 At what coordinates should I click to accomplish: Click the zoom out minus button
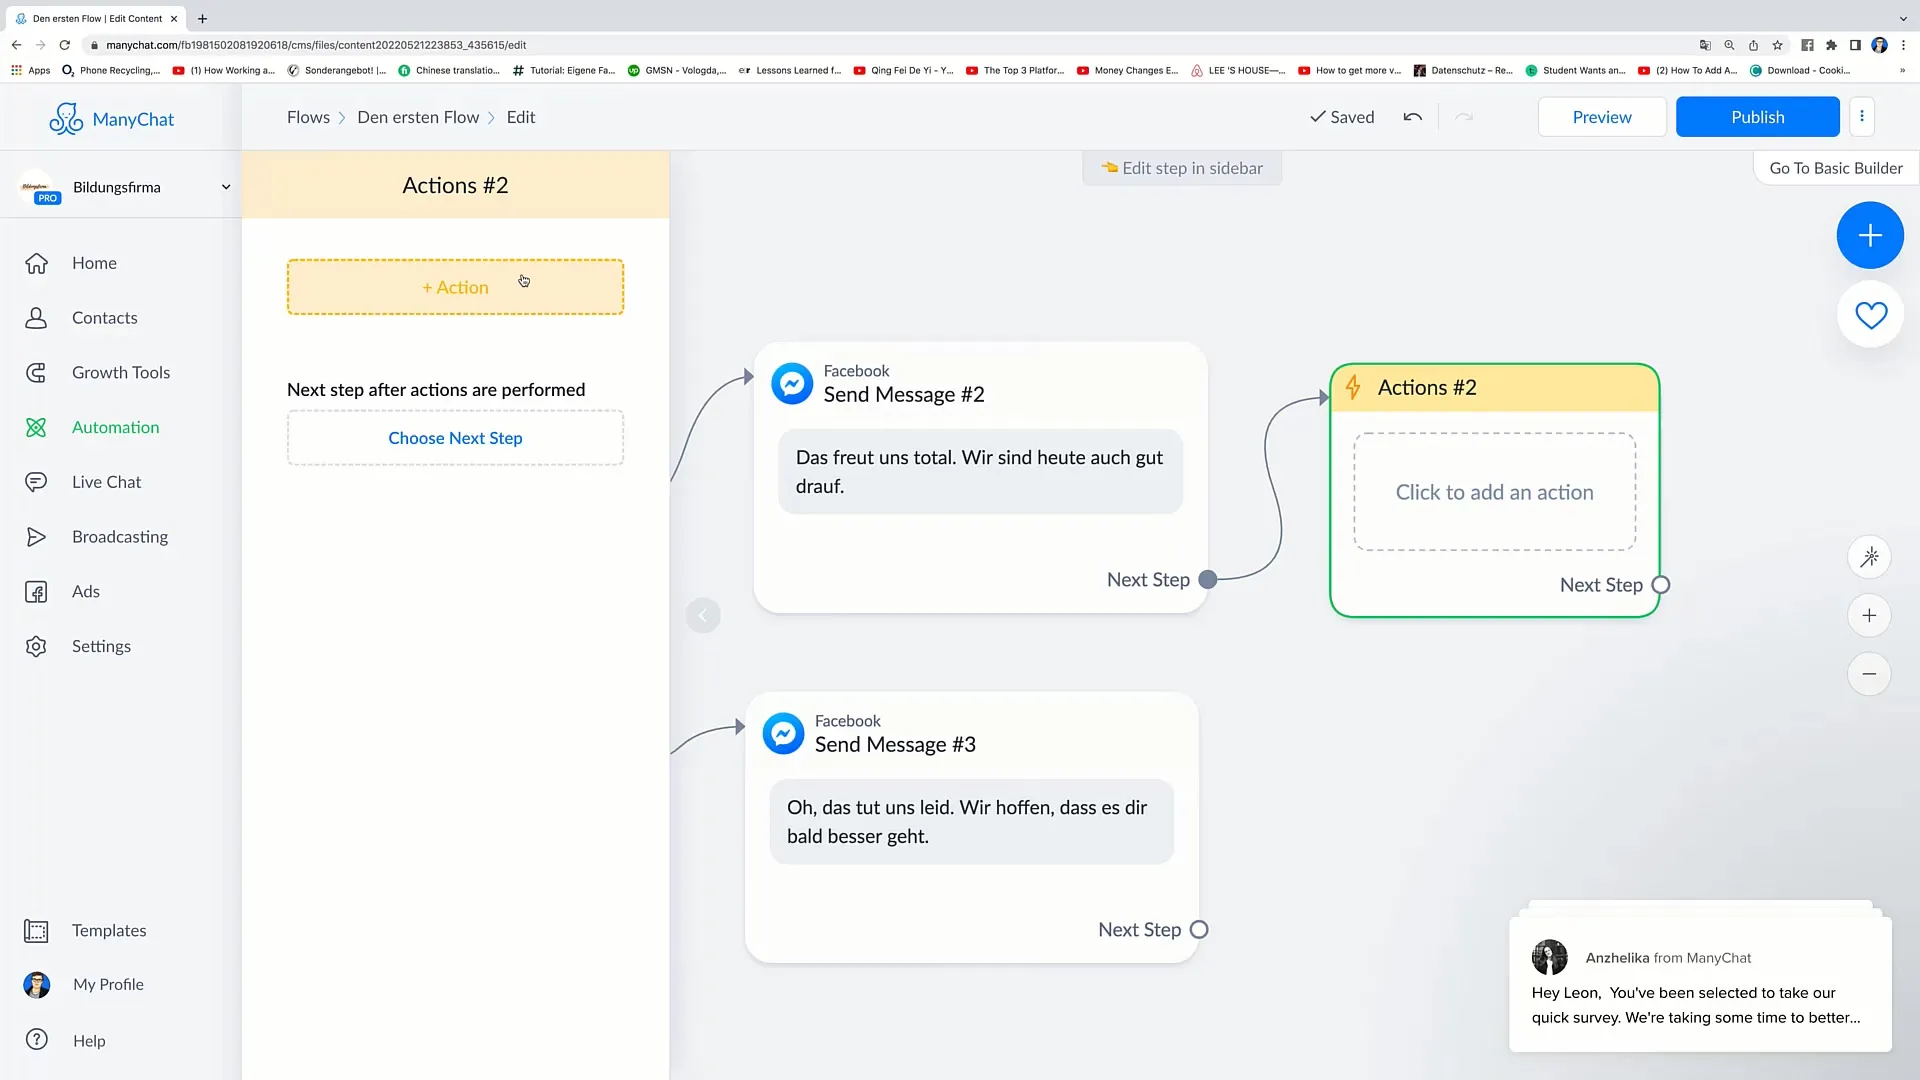click(x=1870, y=674)
